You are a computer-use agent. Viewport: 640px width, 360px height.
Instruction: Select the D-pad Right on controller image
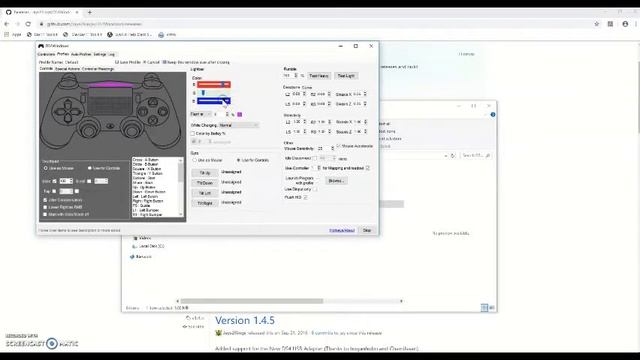click(x=76, y=111)
